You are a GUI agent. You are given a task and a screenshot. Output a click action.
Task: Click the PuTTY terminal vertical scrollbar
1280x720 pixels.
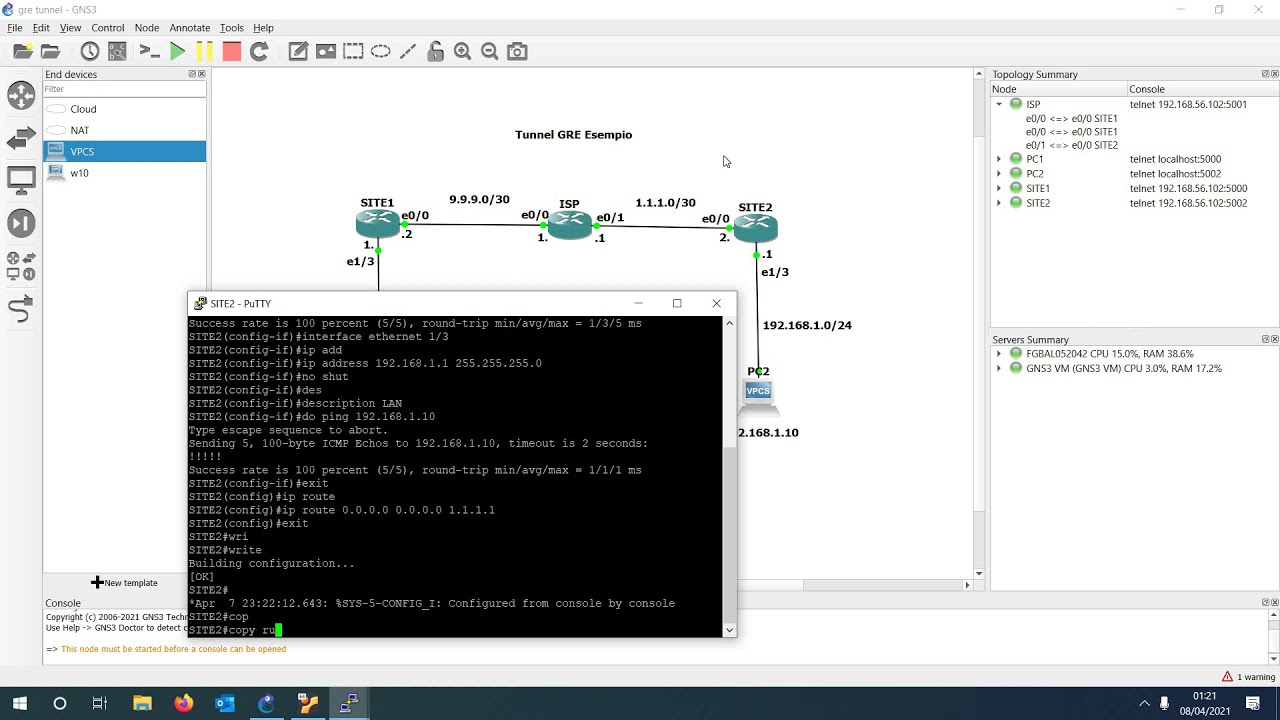[729, 477]
